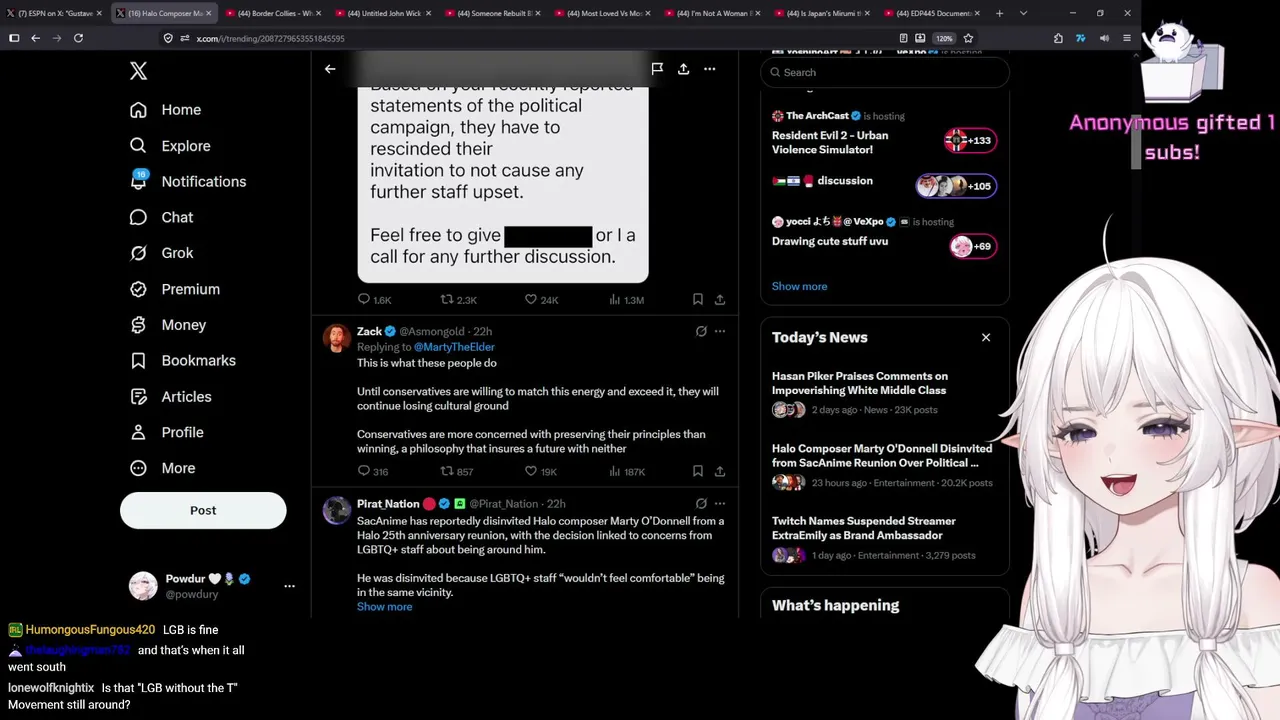Click the X logo in the sidebar
1280x720 pixels.
(x=138, y=70)
